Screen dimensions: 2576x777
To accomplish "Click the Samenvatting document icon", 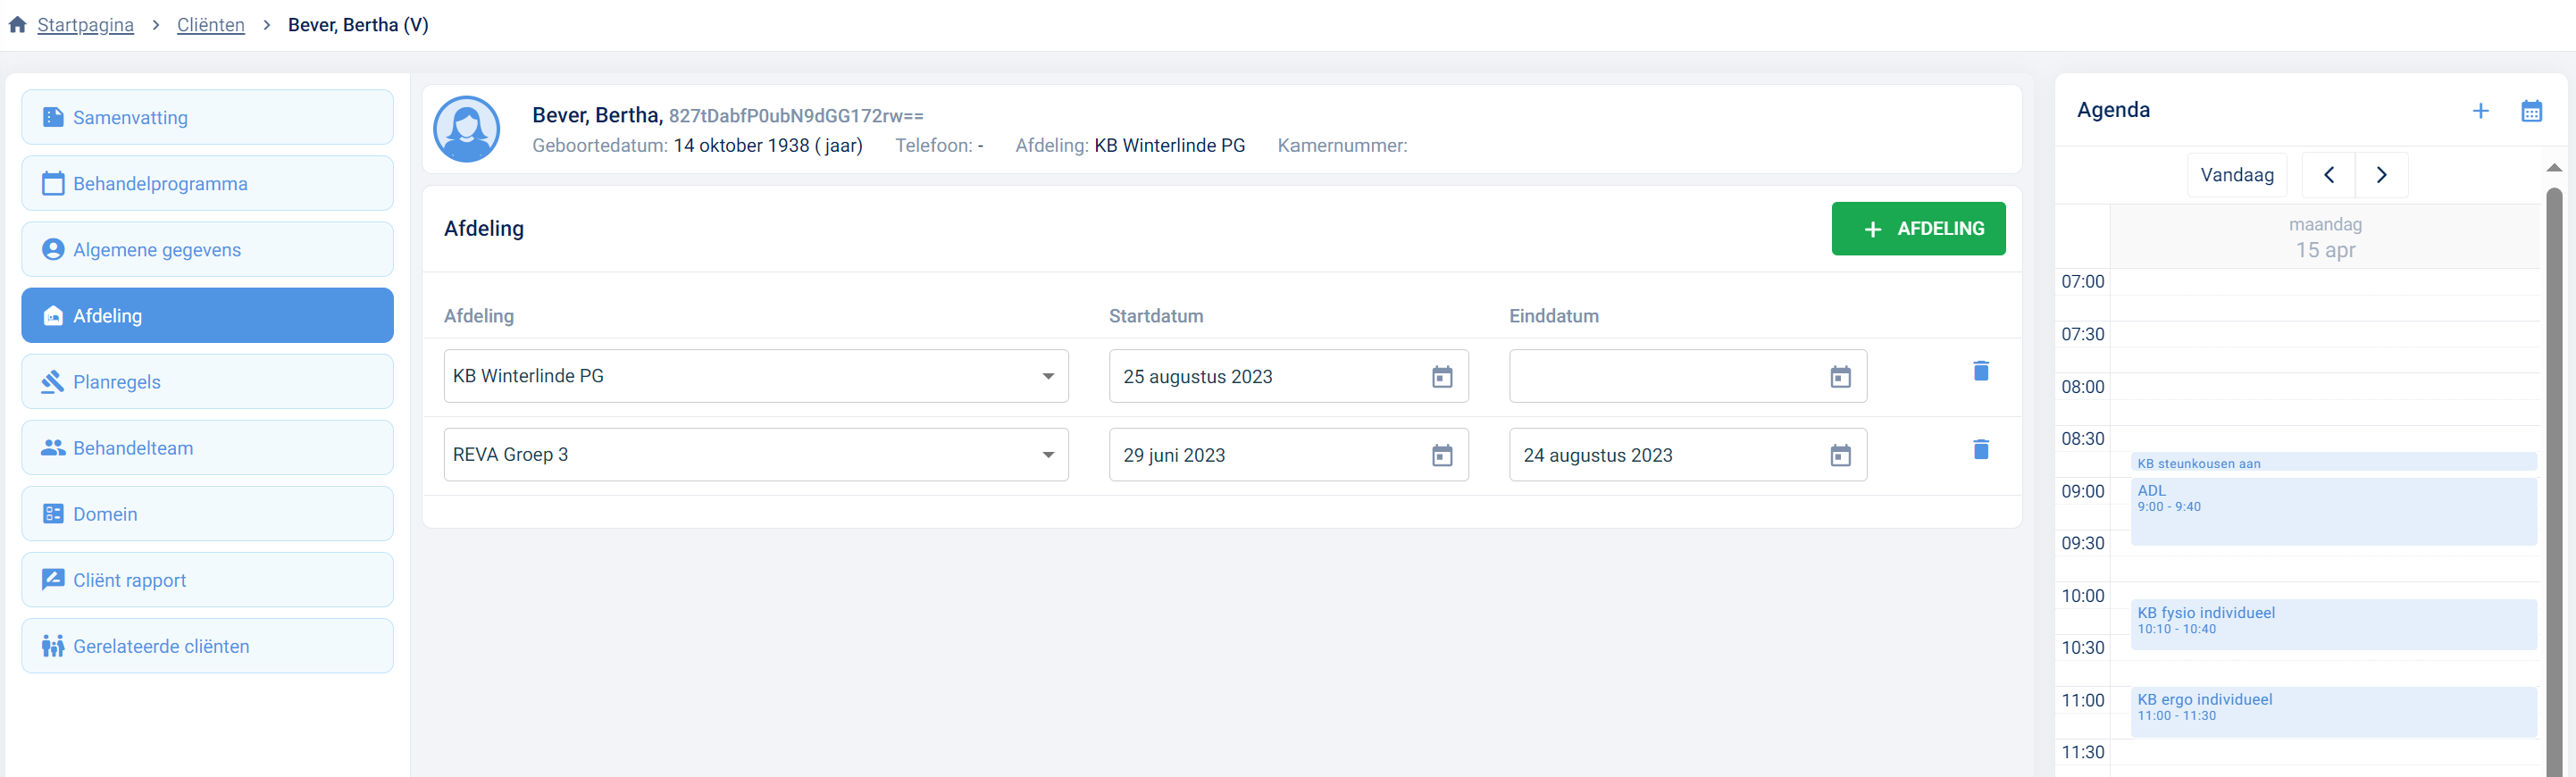I will tap(53, 117).
